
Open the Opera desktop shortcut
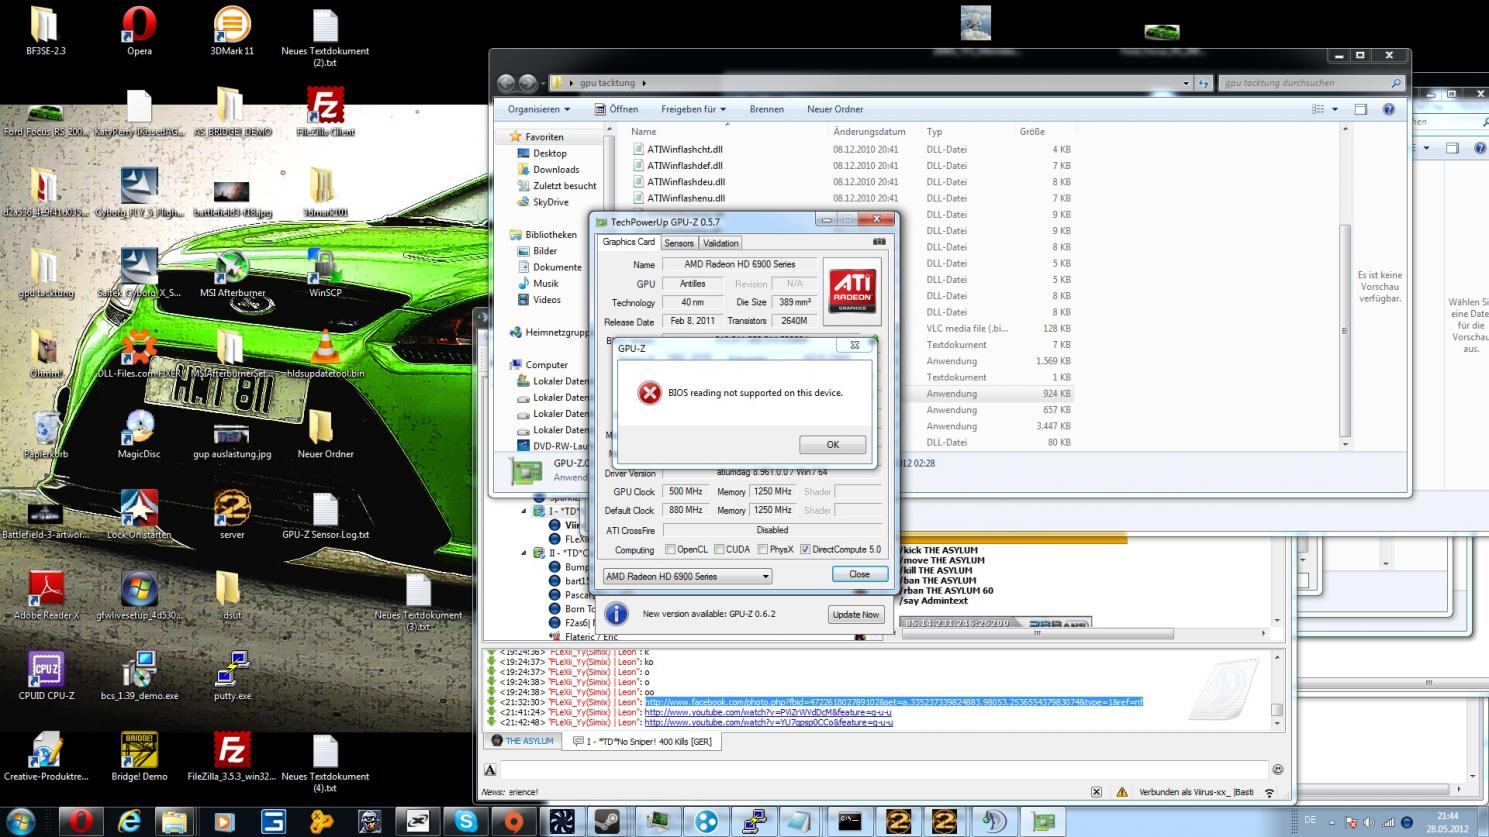139,31
